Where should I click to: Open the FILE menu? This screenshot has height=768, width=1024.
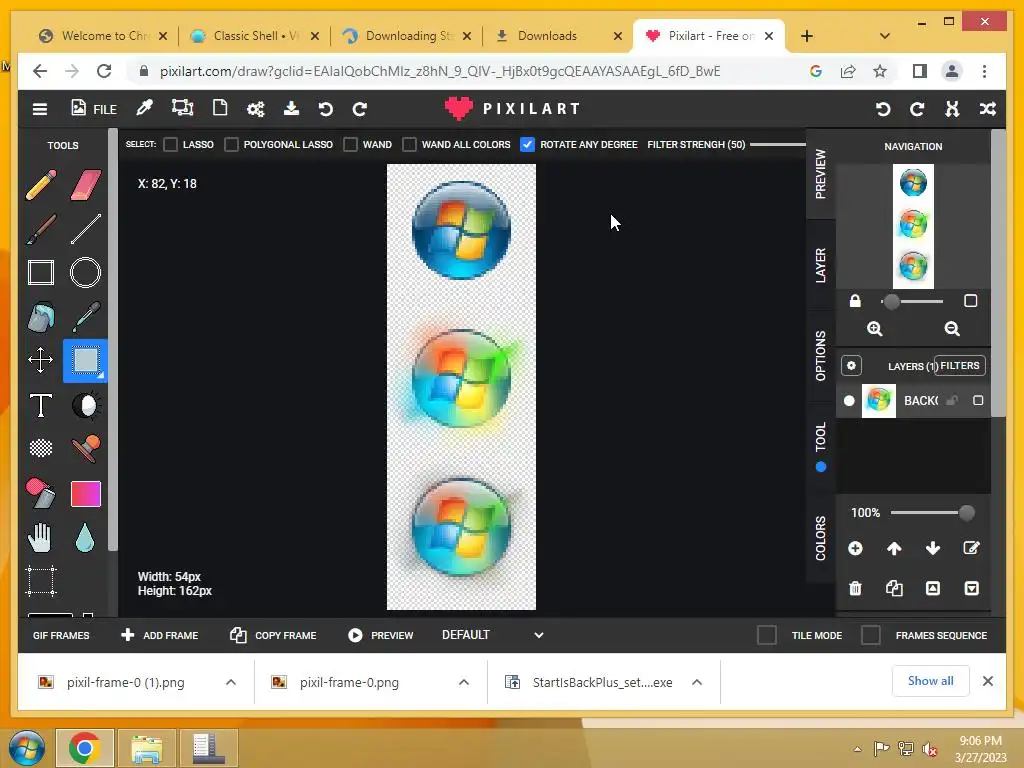[x=94, y=108]
